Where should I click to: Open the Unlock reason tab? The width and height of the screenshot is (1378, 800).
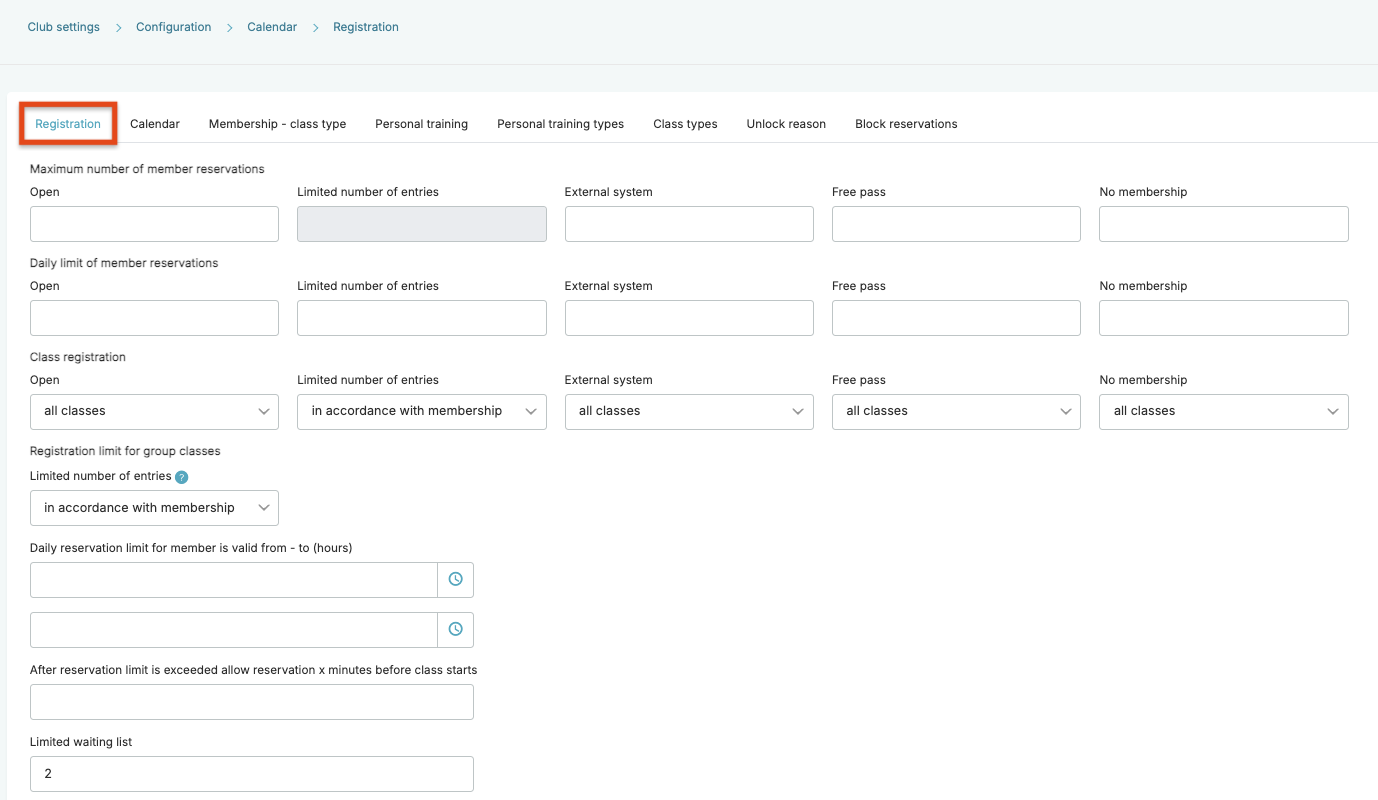click(786, 124)
